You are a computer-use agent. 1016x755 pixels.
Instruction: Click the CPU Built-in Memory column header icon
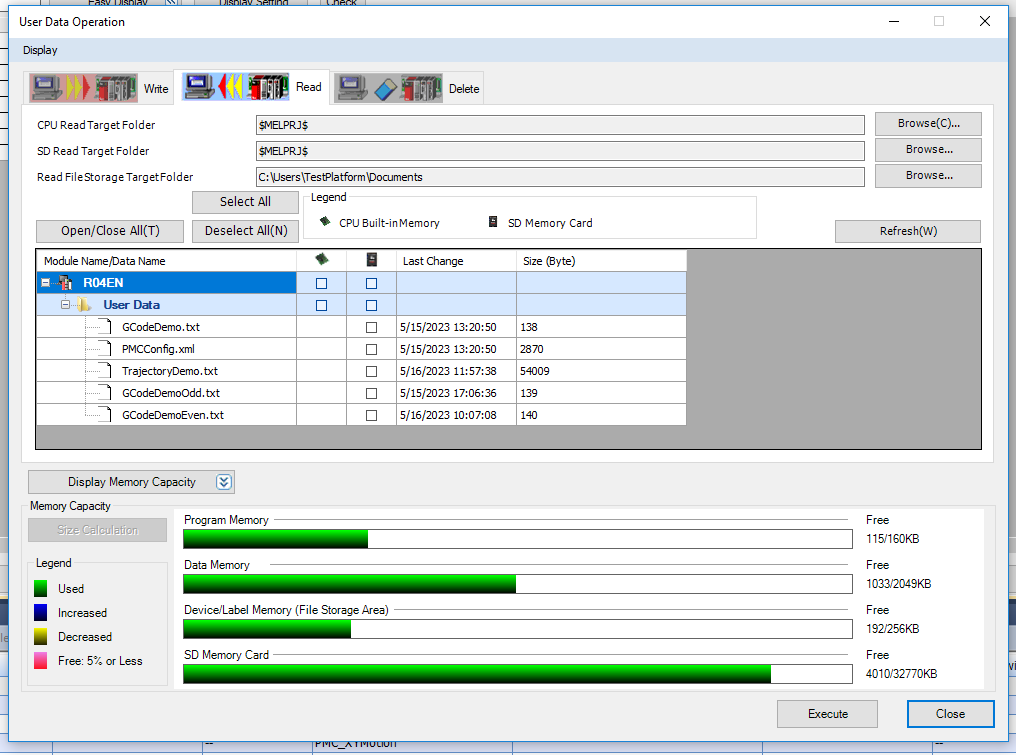[x=321, y=260]
